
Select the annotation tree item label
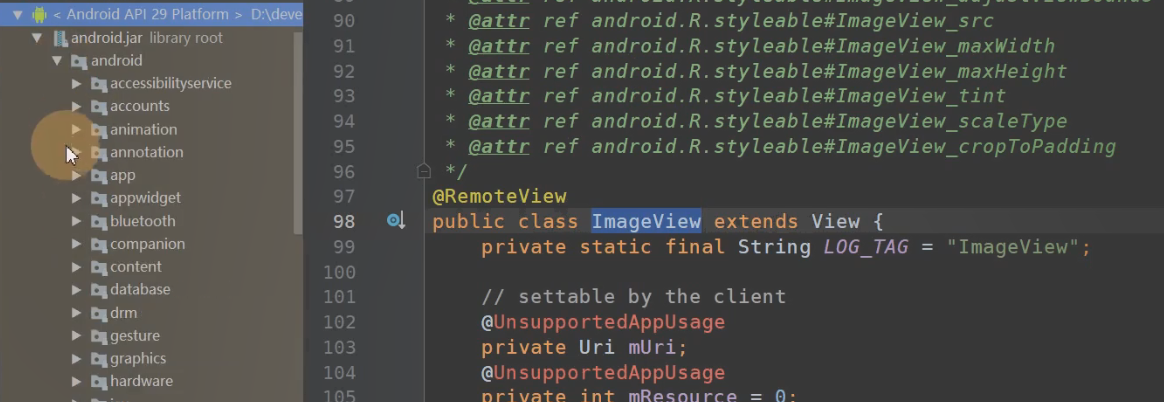pos(146,152)
